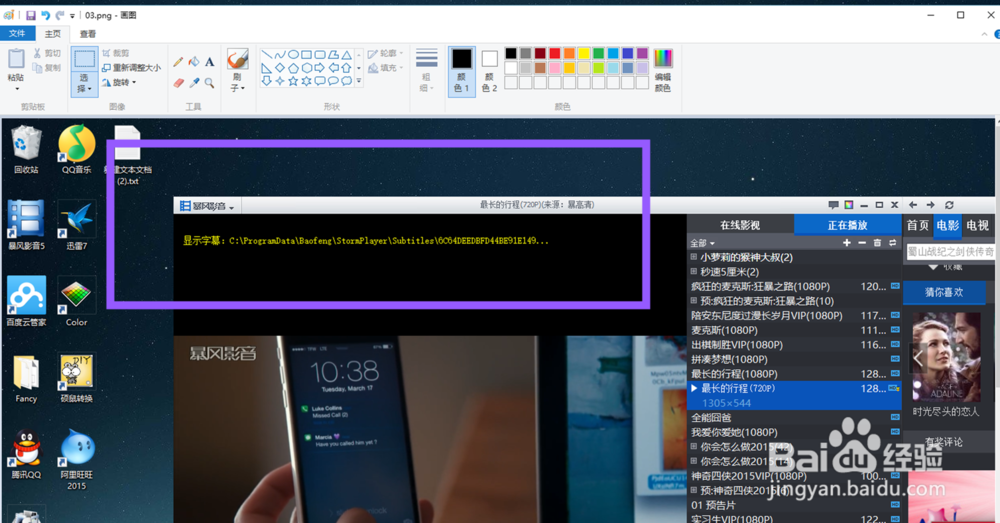Click the QQ音乐 desktop icon in picture

[77, 149]
